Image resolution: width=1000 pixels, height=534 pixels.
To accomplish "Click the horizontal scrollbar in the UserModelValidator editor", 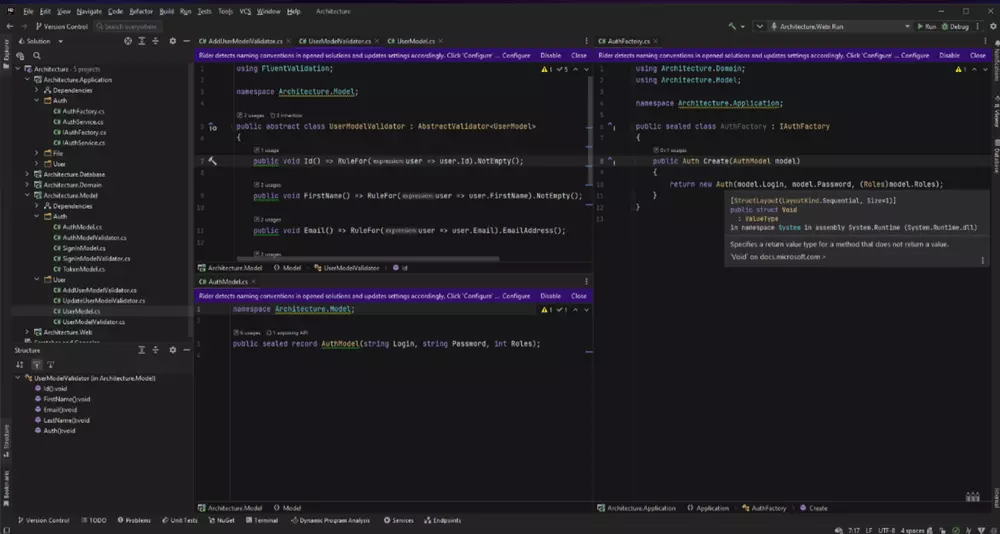I will point(367,259).
